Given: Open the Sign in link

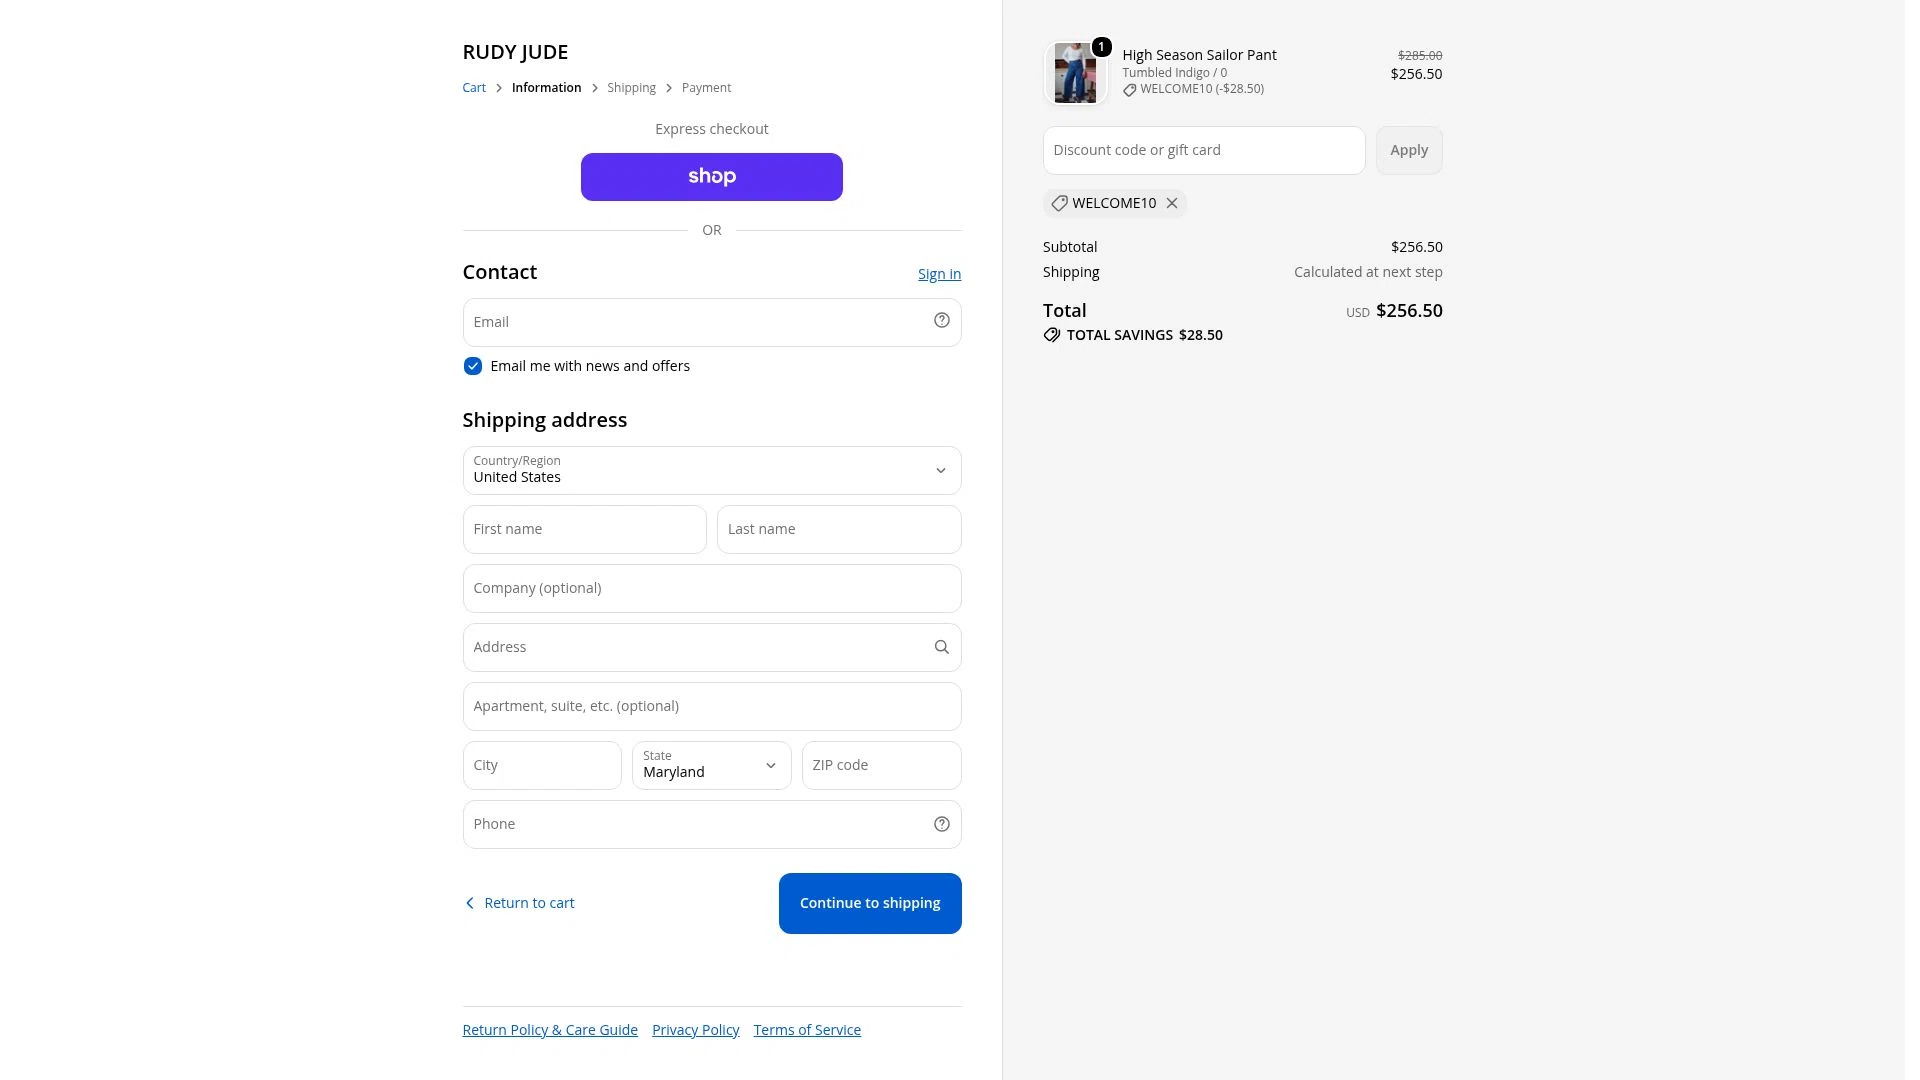Looking at the screenshot, I should (939, 274).
